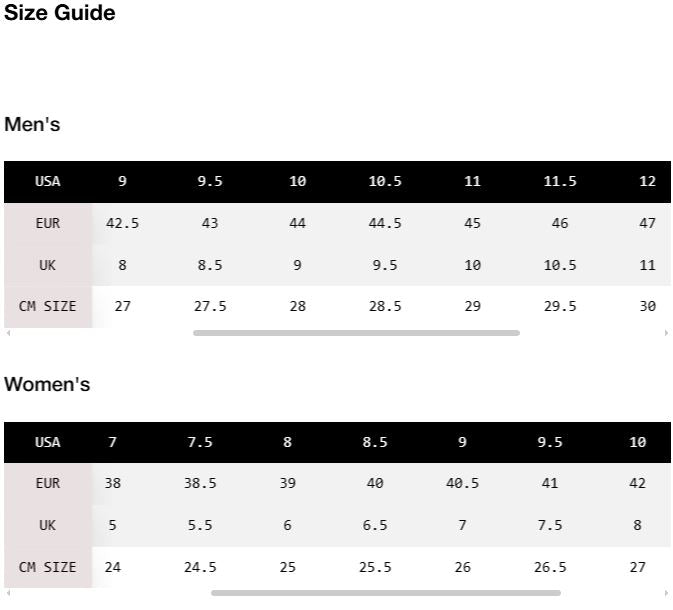Click left scroll arrow of Women's table
Screen dimensions: 673x610
point(8,593)
